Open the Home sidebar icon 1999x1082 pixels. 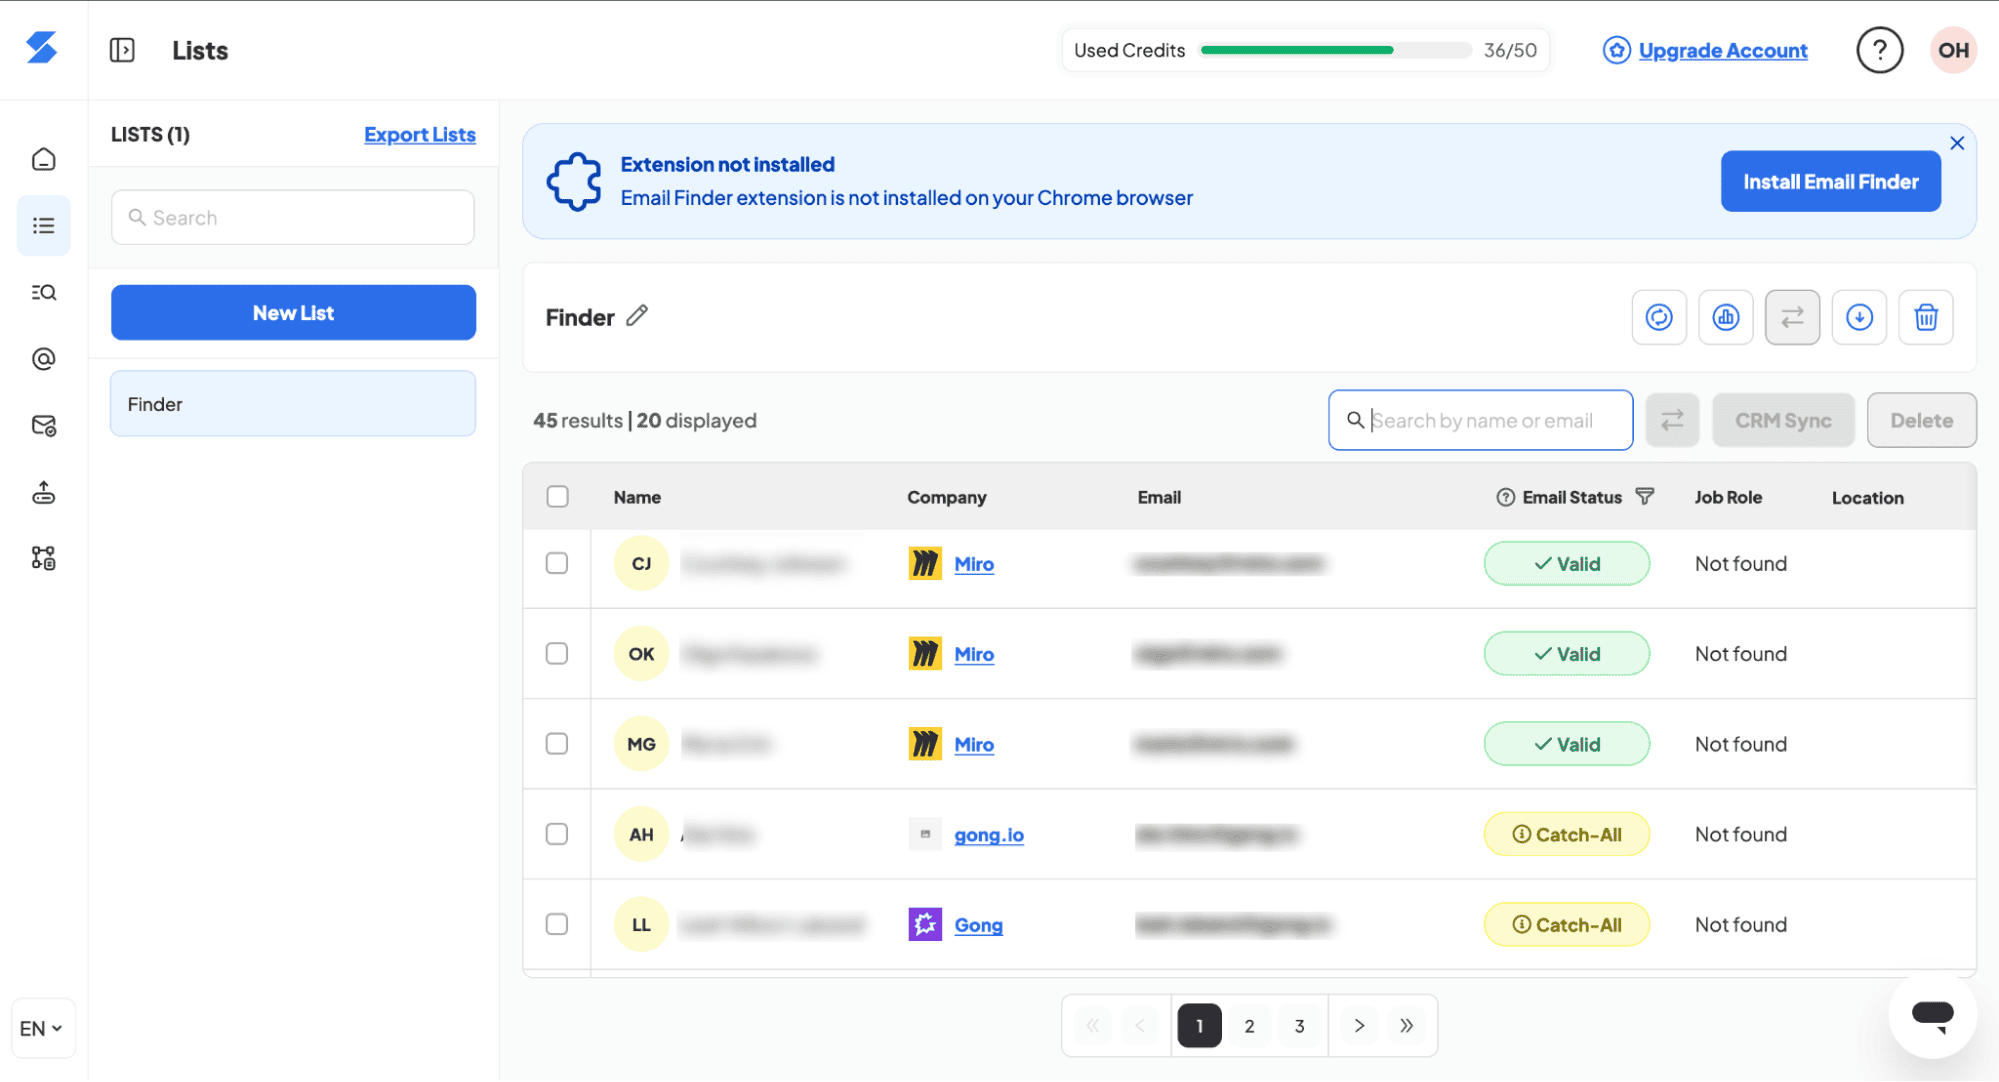(43, 159)
